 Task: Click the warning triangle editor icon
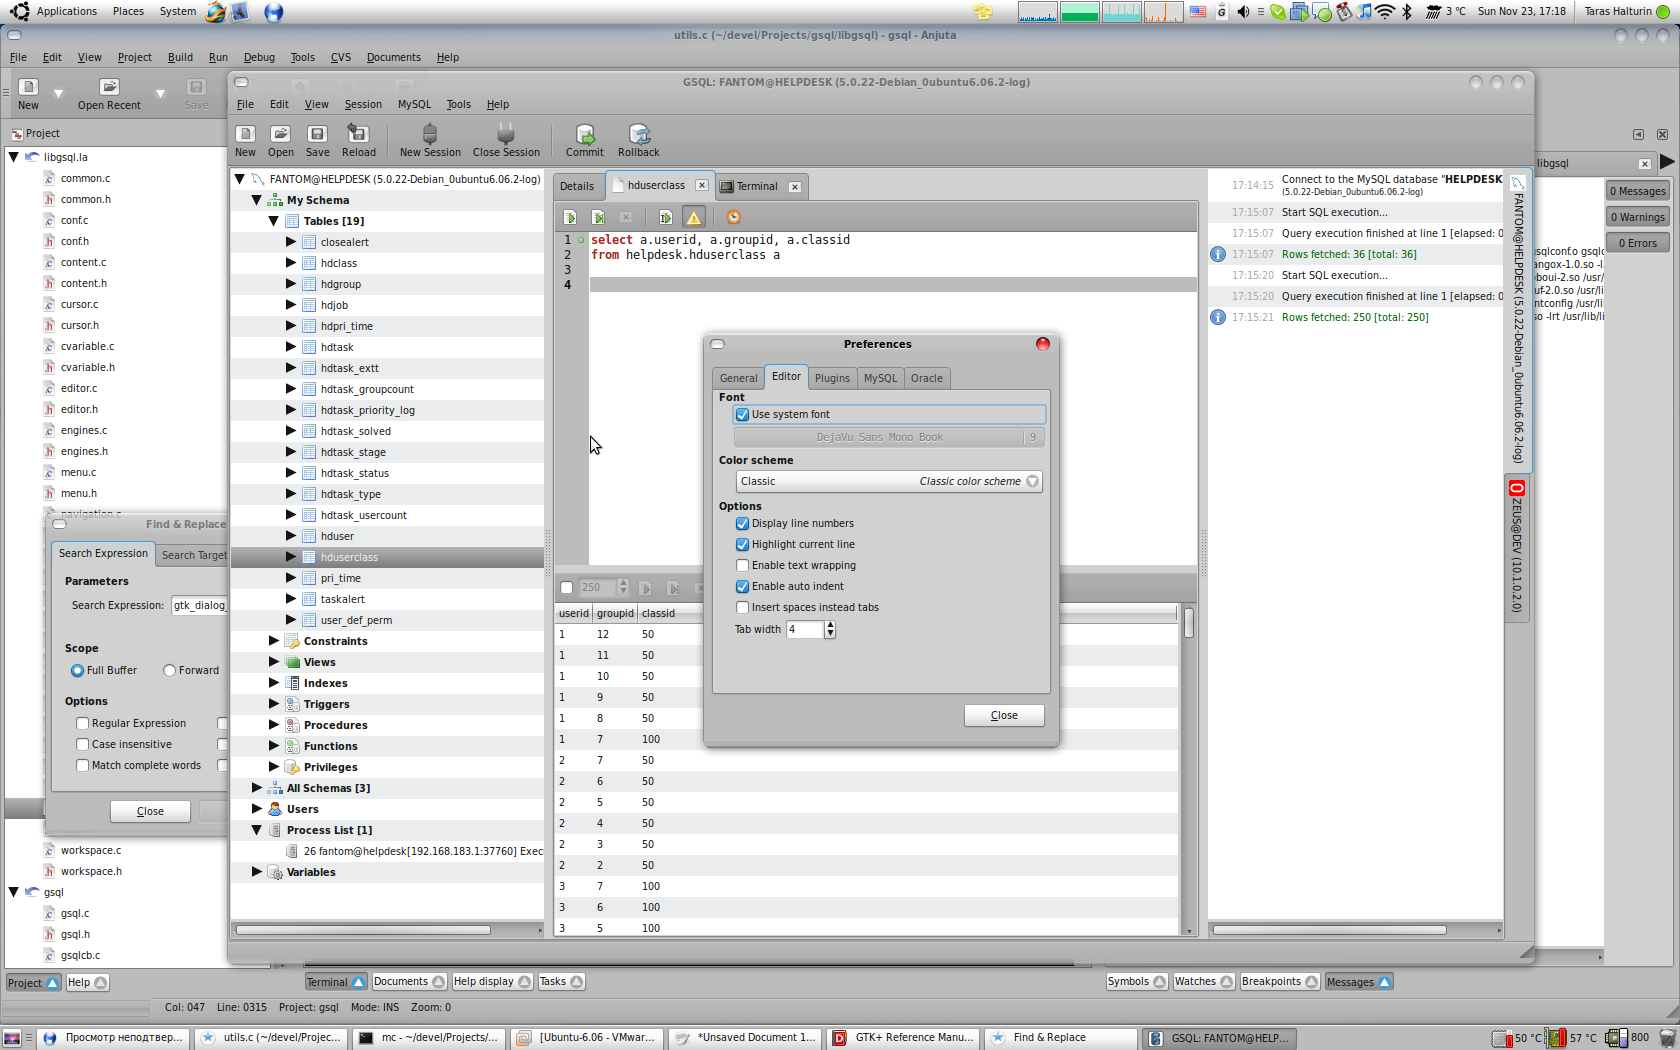(x=694, y=217)
